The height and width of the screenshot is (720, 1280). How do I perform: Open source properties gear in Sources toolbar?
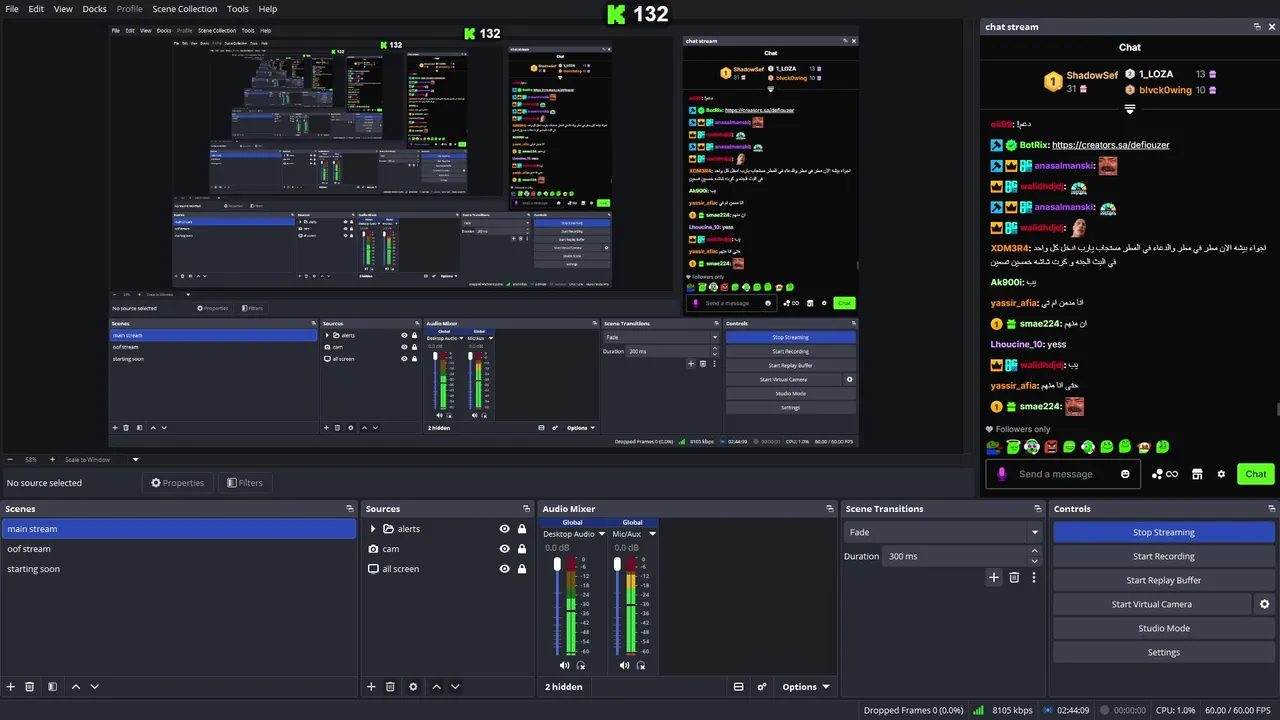coord(413,687)
